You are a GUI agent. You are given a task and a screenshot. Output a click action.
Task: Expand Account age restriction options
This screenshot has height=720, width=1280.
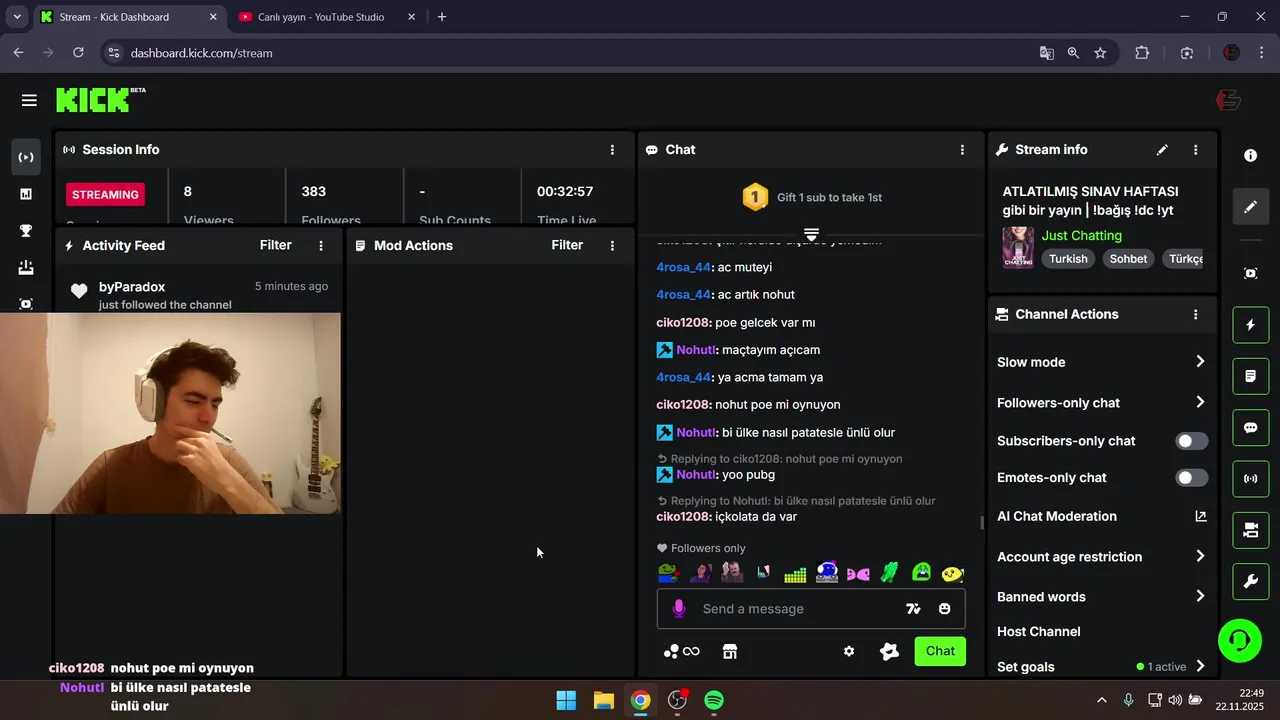click(1200, 556)
